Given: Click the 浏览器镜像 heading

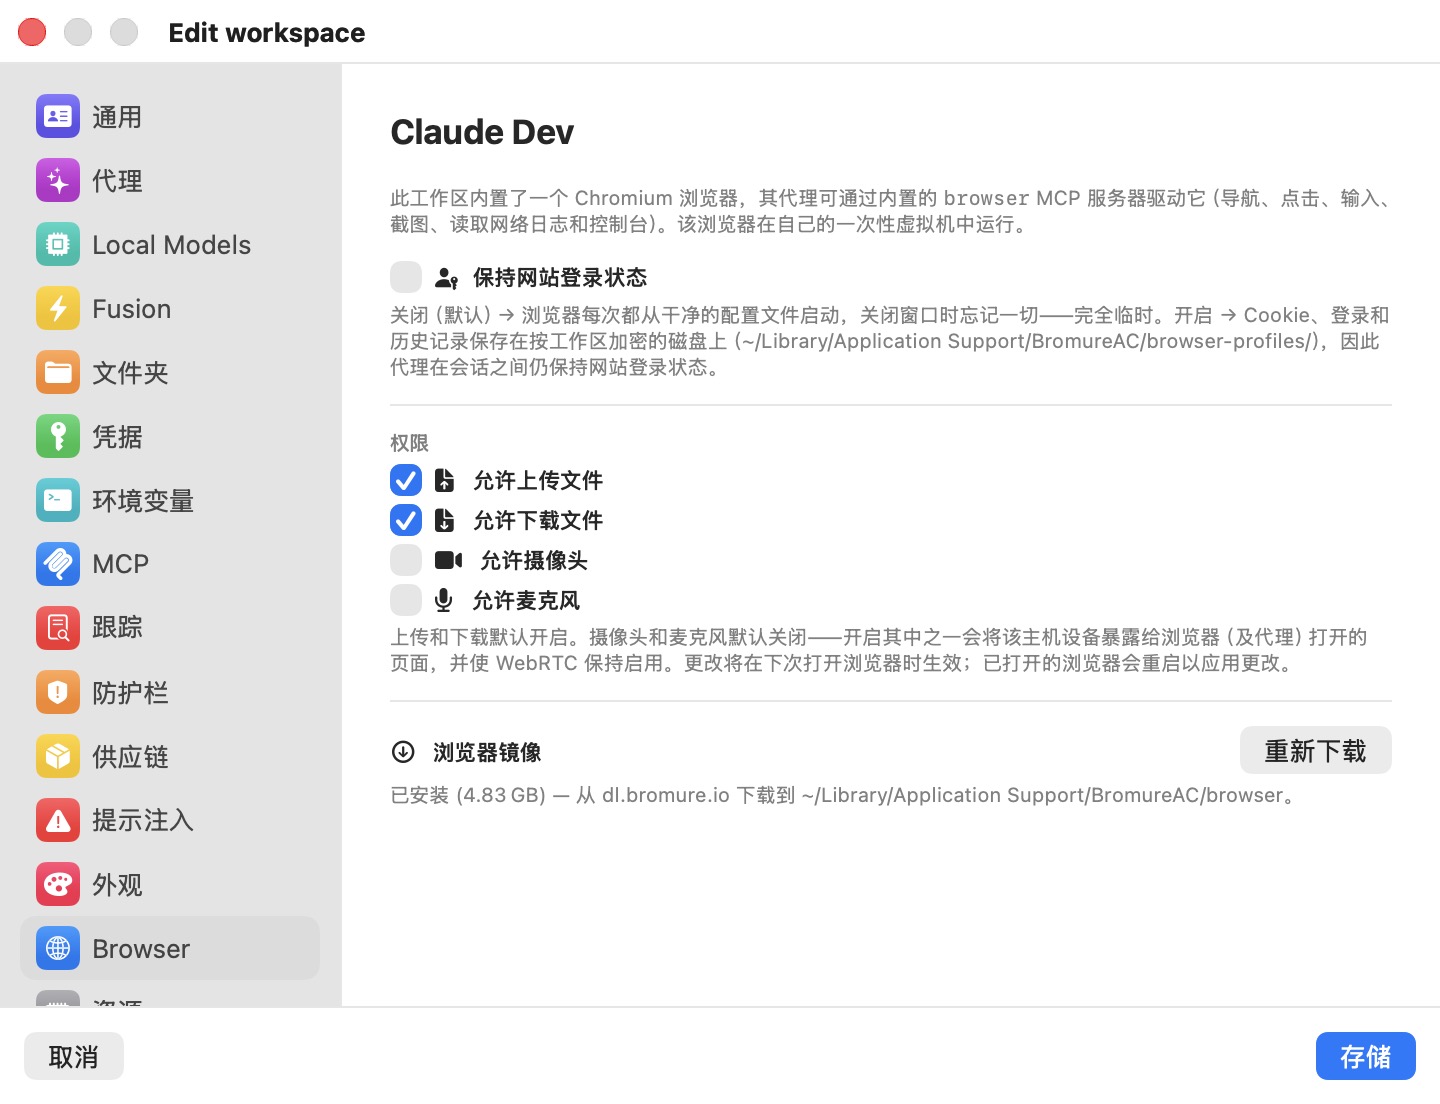Looking at the screenshot, I should coord(487,752).
